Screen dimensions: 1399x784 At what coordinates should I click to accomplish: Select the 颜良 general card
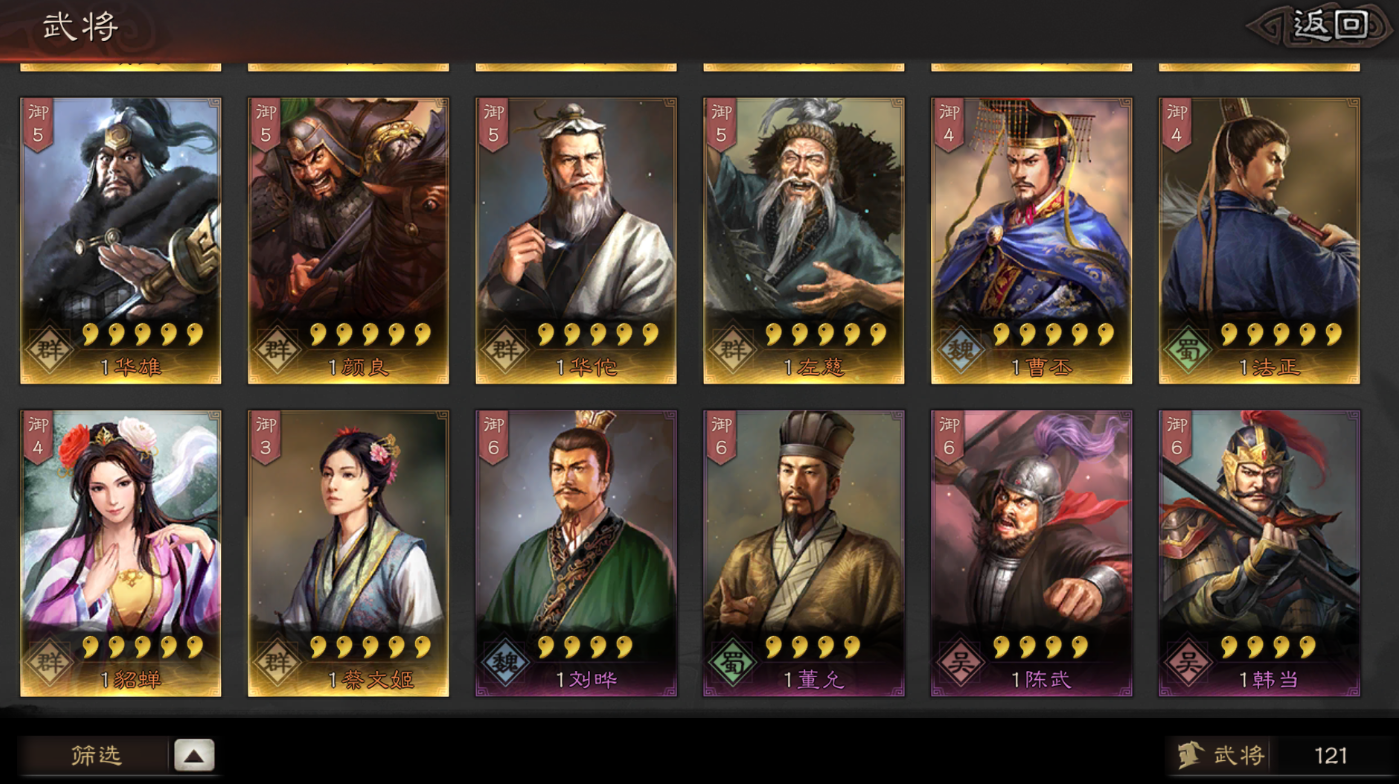348,240
